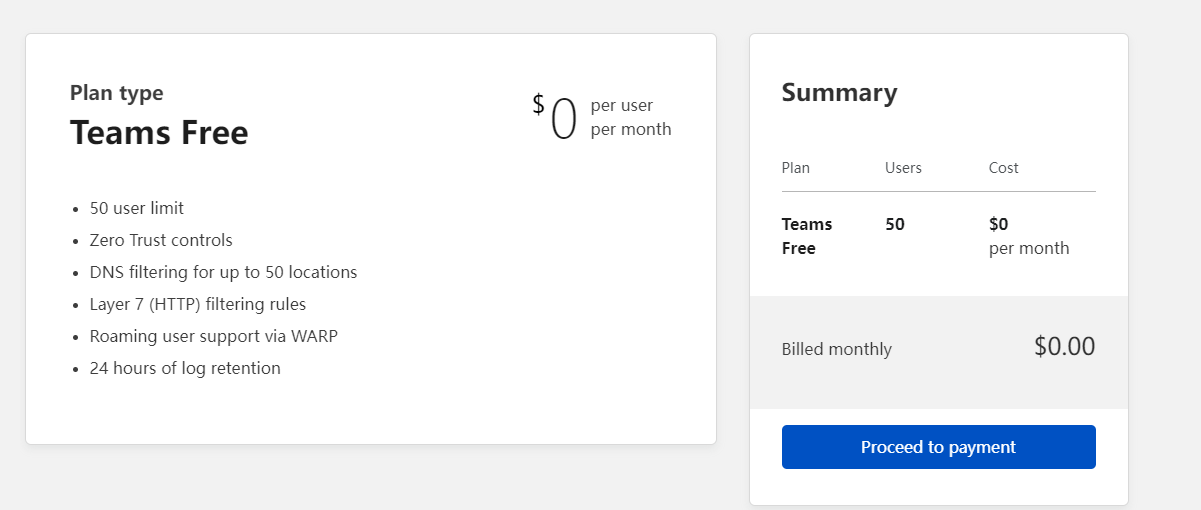Click the Plan column header in Summary
This screenshot has width=1201, height=510.
point(796,168)
